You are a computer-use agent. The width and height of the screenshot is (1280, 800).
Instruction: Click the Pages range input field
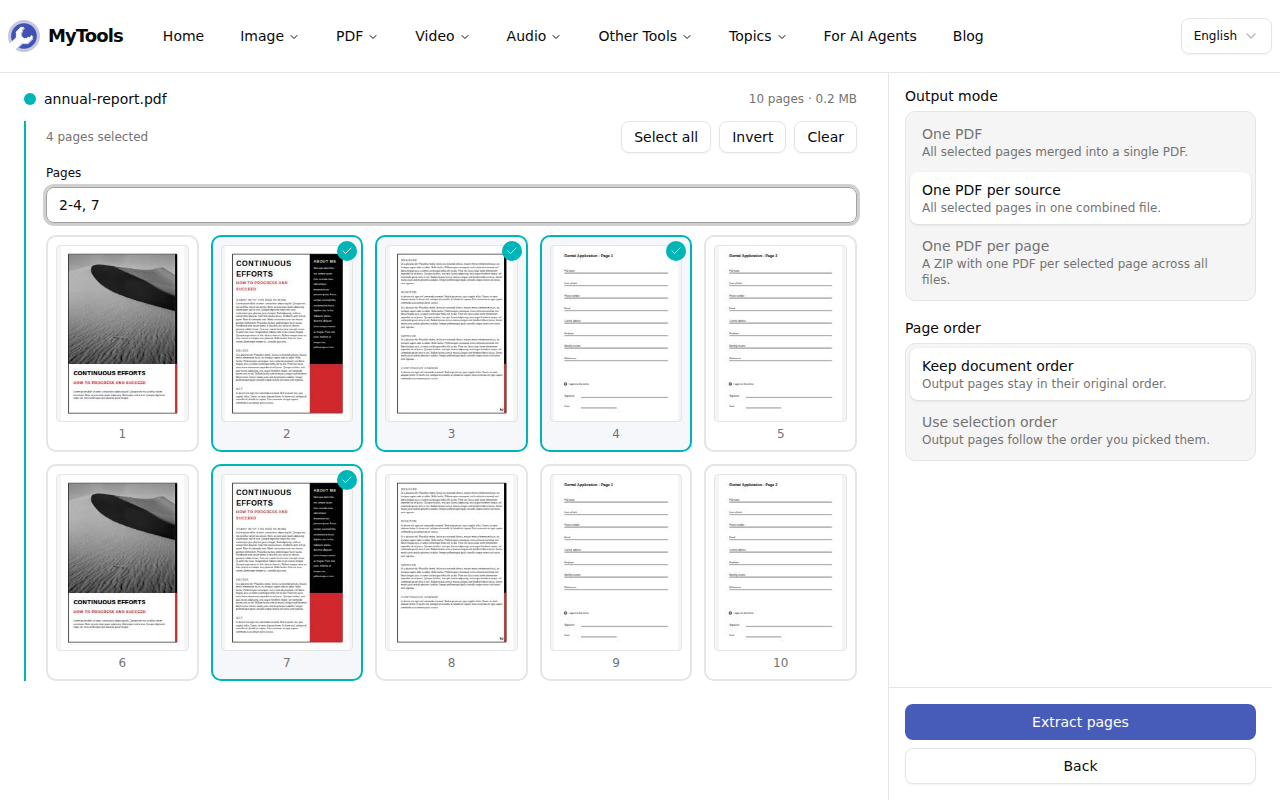[451, 205]
